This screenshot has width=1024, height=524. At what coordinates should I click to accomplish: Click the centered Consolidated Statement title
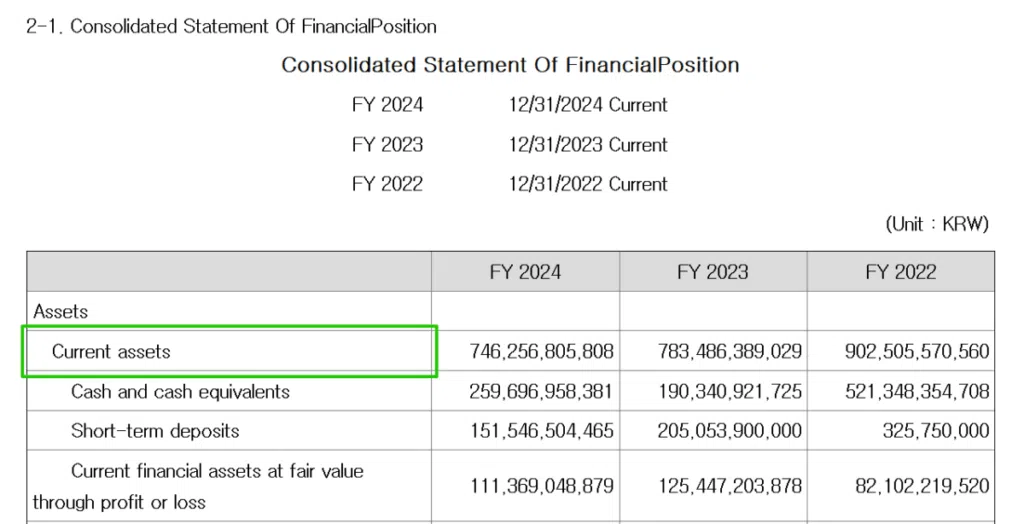click(x=510, y=65)
